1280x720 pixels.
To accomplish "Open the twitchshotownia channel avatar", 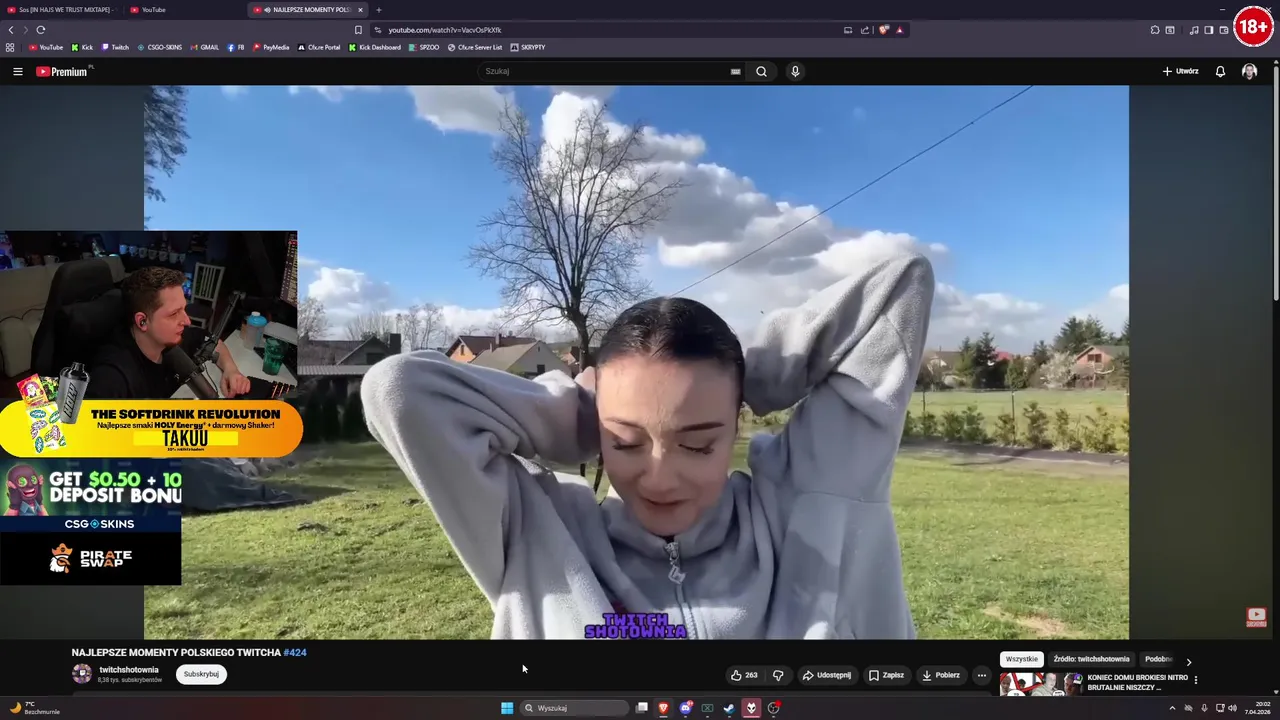I will click(82, 674).
